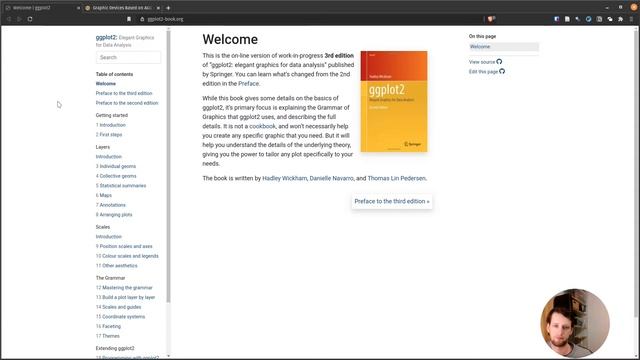Click the chat bubbles extension icon

(610, 19)
